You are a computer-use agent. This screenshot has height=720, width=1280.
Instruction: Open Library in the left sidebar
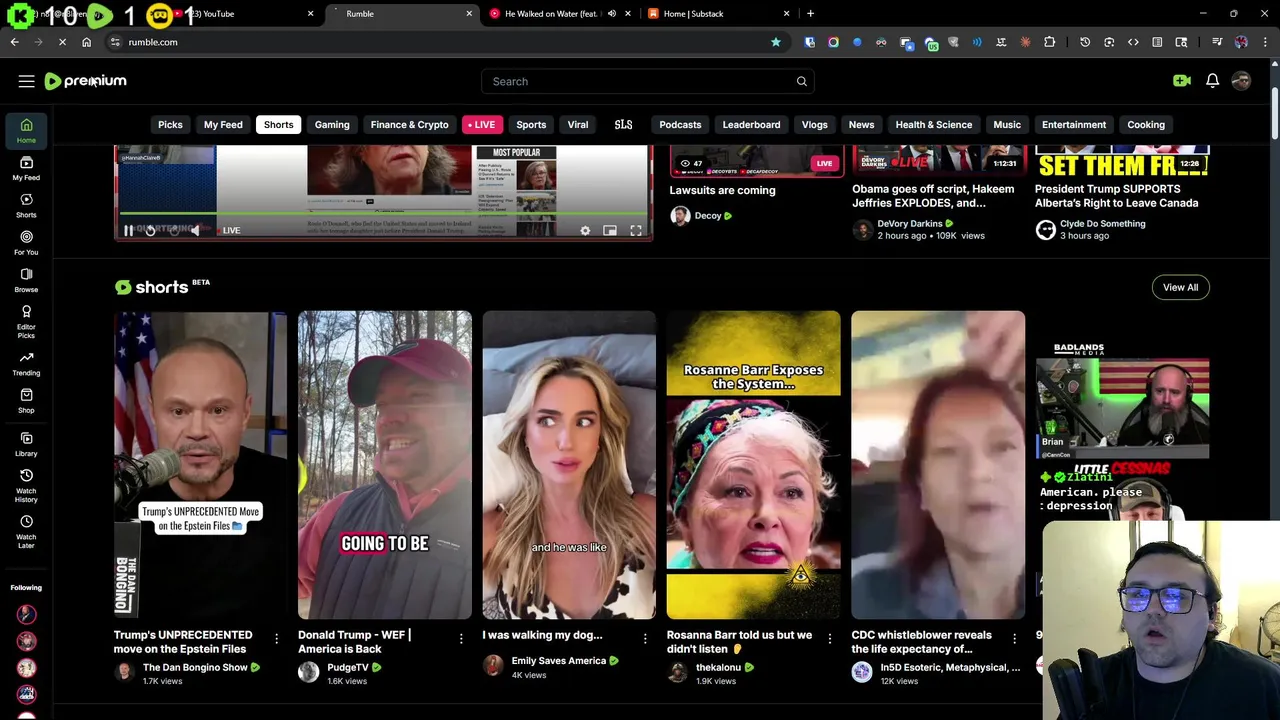pyautogui.click(x=26, y=444)
